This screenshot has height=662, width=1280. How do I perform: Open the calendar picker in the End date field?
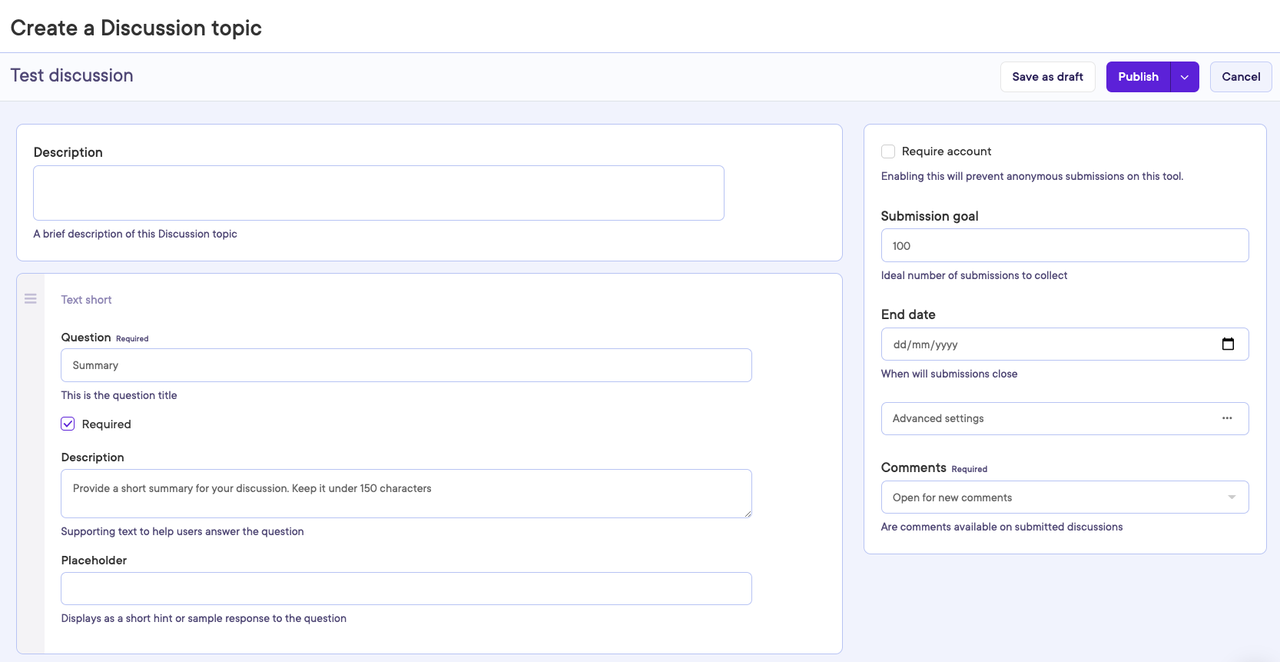(1228, 343)
